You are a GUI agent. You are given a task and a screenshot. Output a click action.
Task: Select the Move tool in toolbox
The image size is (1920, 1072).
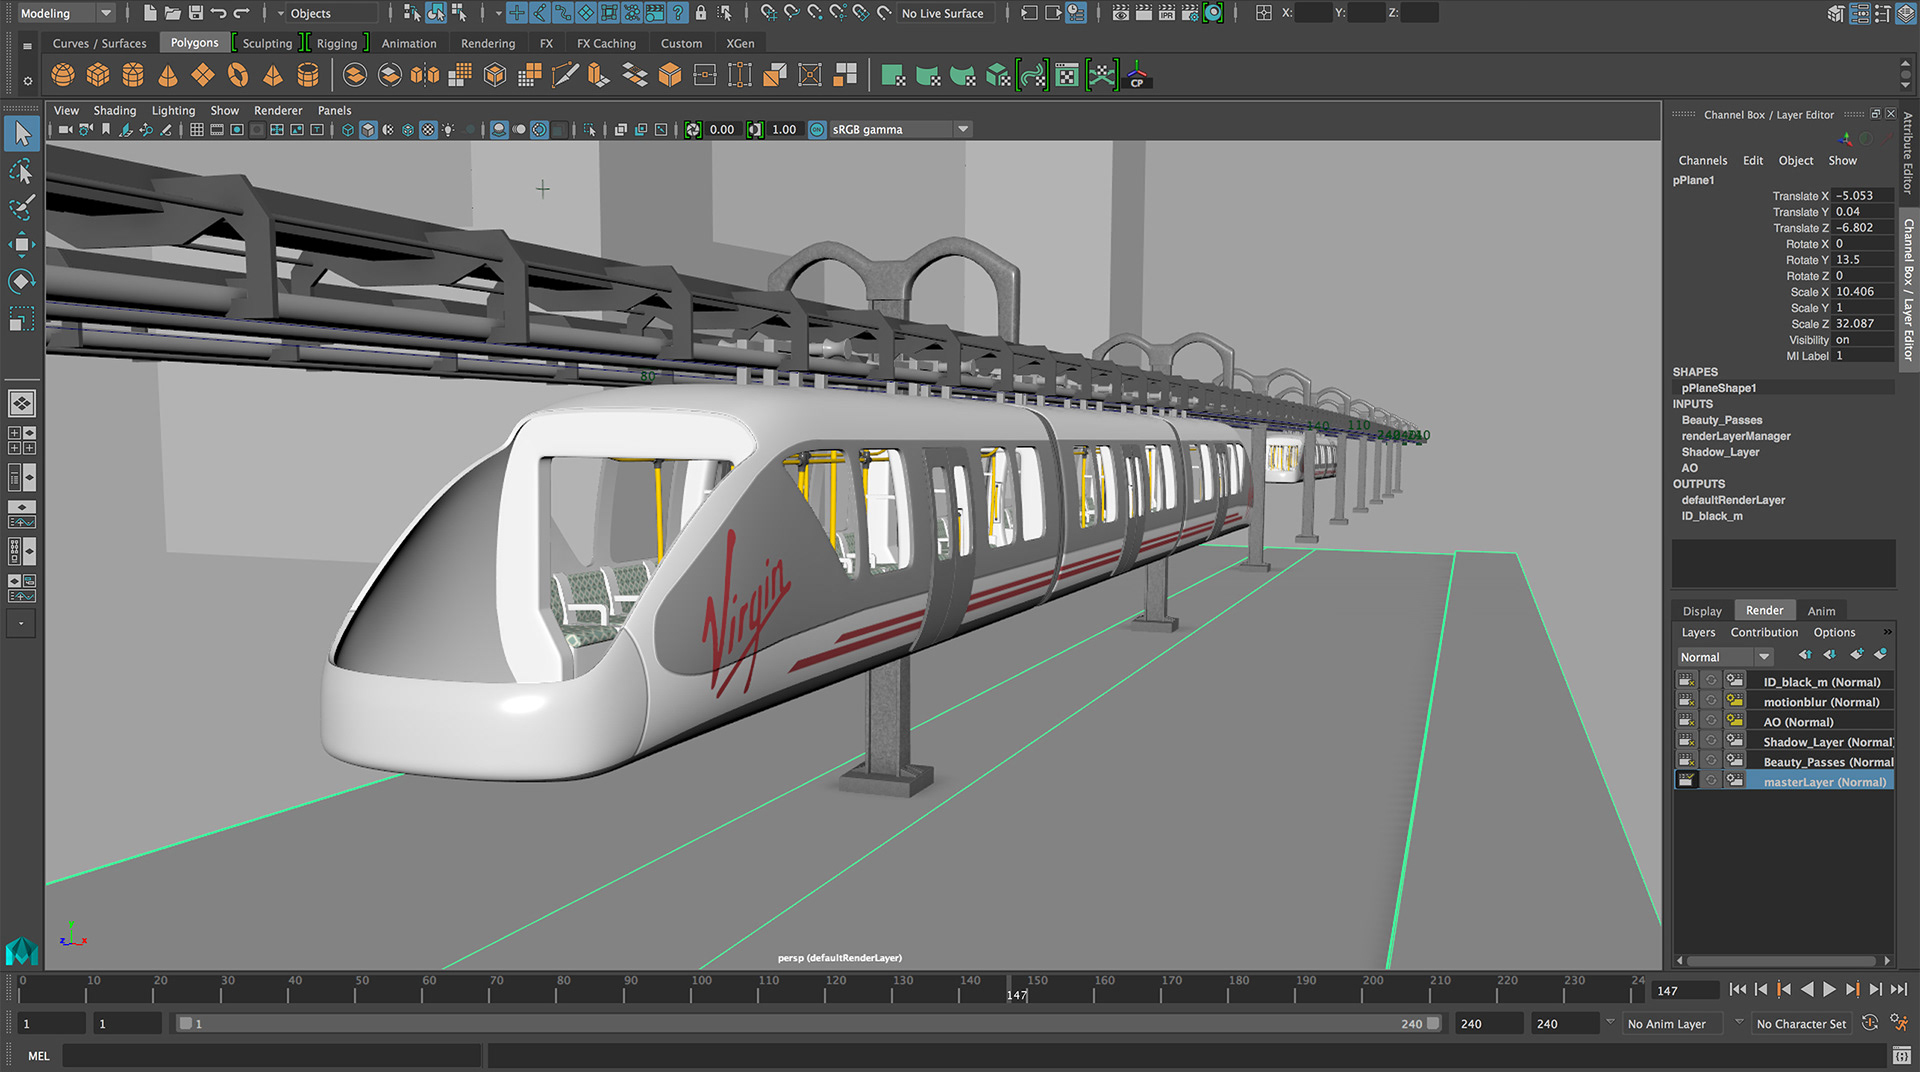[x=22, y=245]
